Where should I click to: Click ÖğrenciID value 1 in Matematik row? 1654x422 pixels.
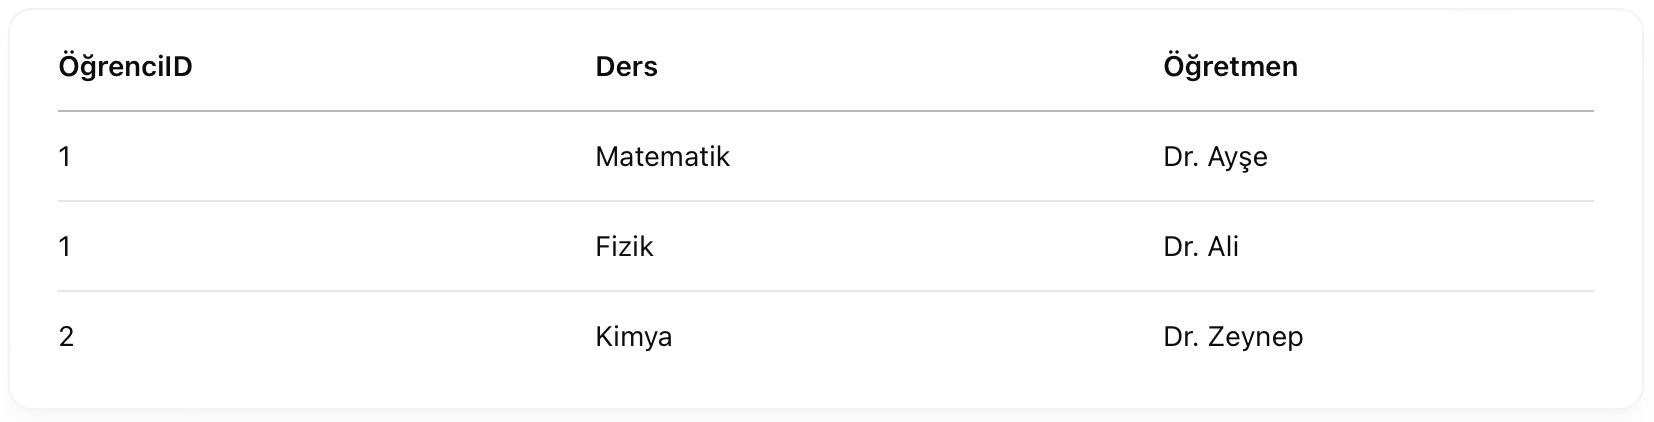(x=65, y=157)
